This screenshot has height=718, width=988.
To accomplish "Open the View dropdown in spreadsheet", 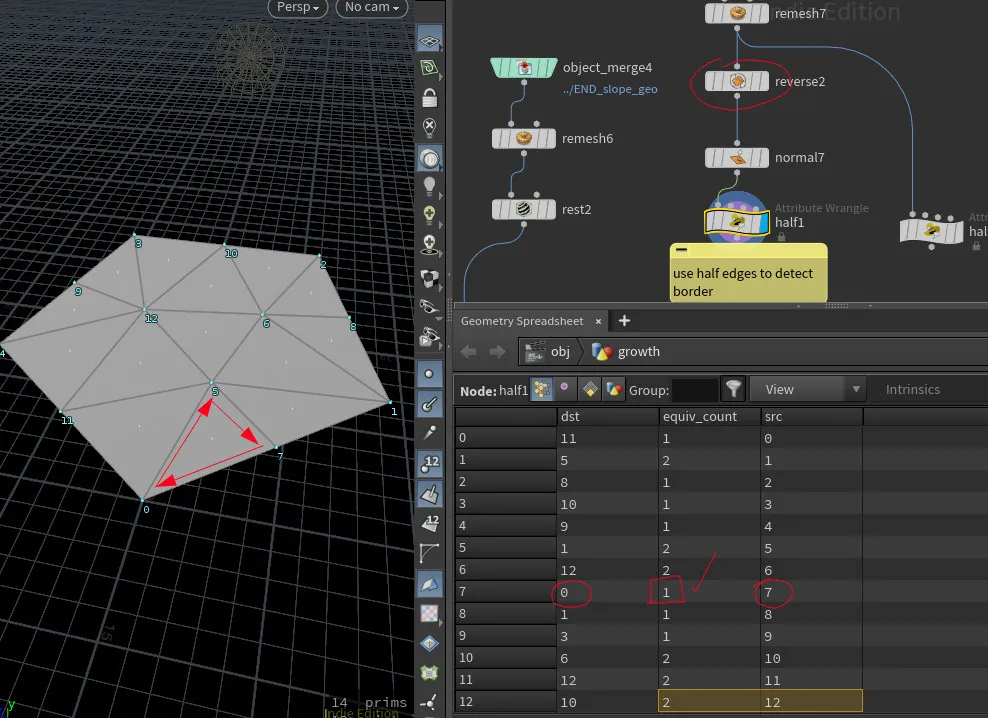I will 808,390.
